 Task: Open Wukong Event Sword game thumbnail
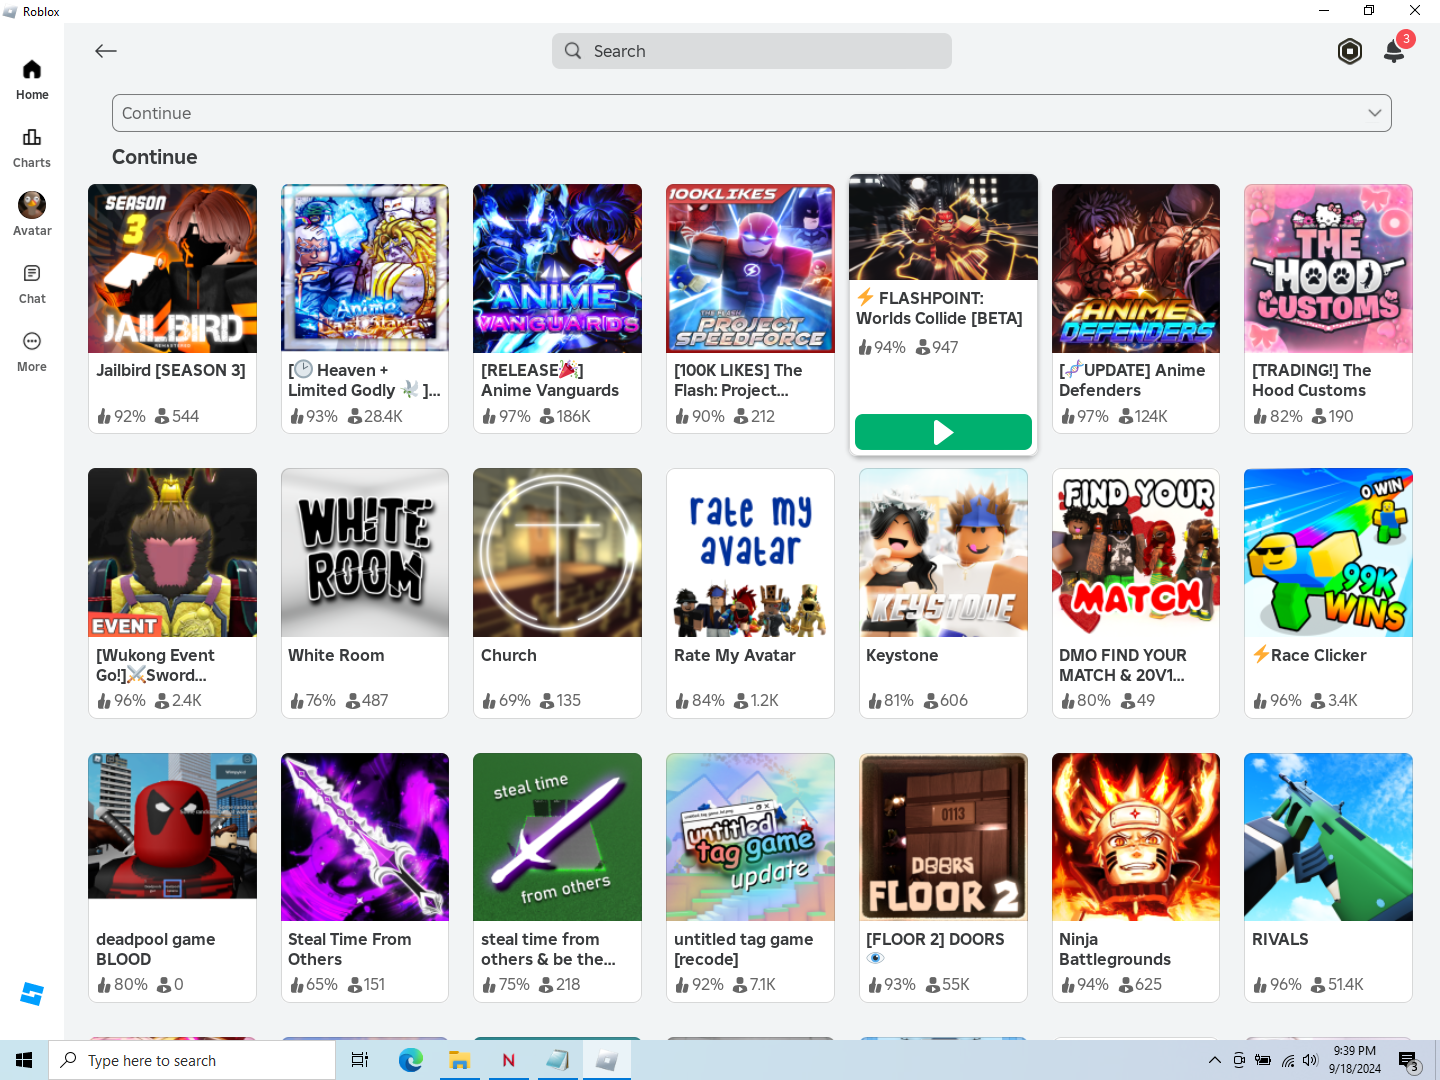(172, 552)
